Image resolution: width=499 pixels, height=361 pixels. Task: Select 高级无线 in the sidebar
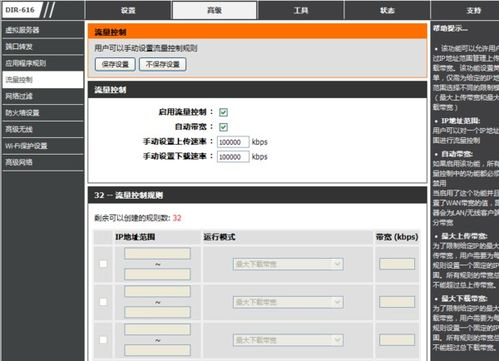pos(43,129)
